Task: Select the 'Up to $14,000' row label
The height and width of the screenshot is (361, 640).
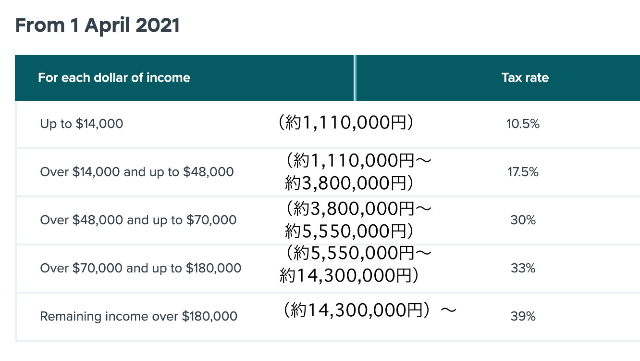Action: 82,124
